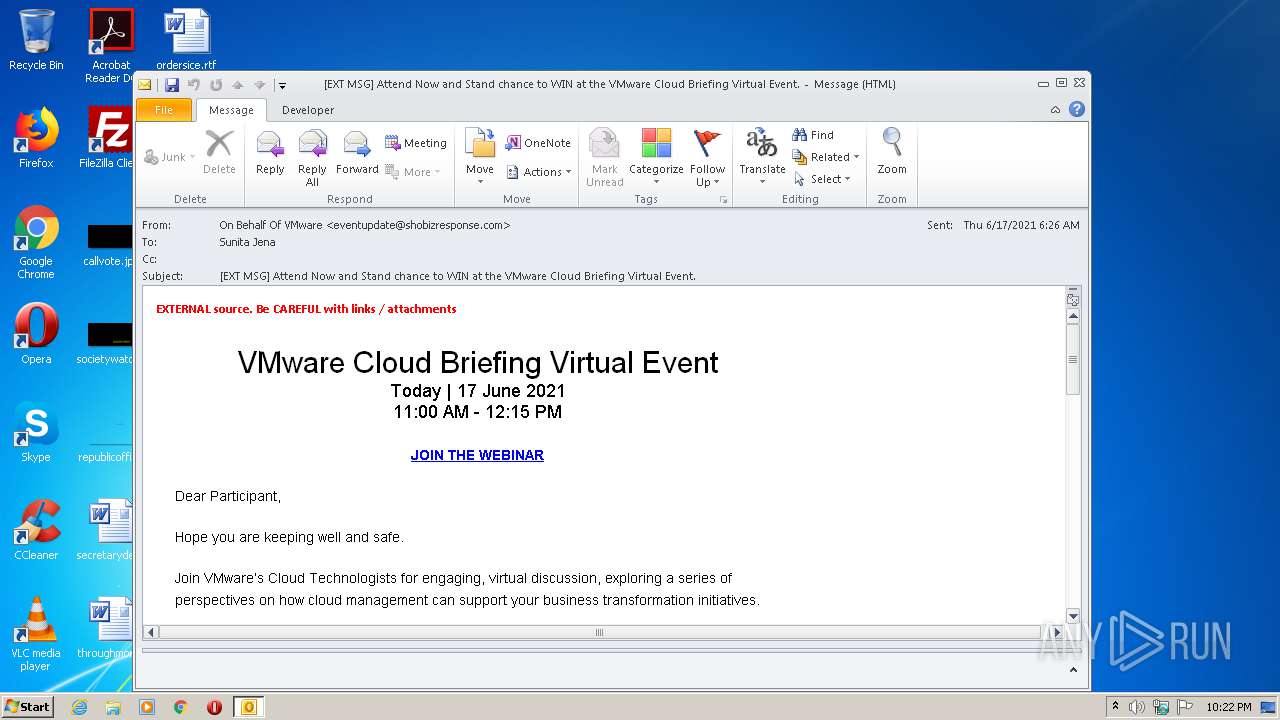Viewport: 1280px width, 720px height.
Task: Collapse the ribbon with the caret icon
Action: (1055, 110)
